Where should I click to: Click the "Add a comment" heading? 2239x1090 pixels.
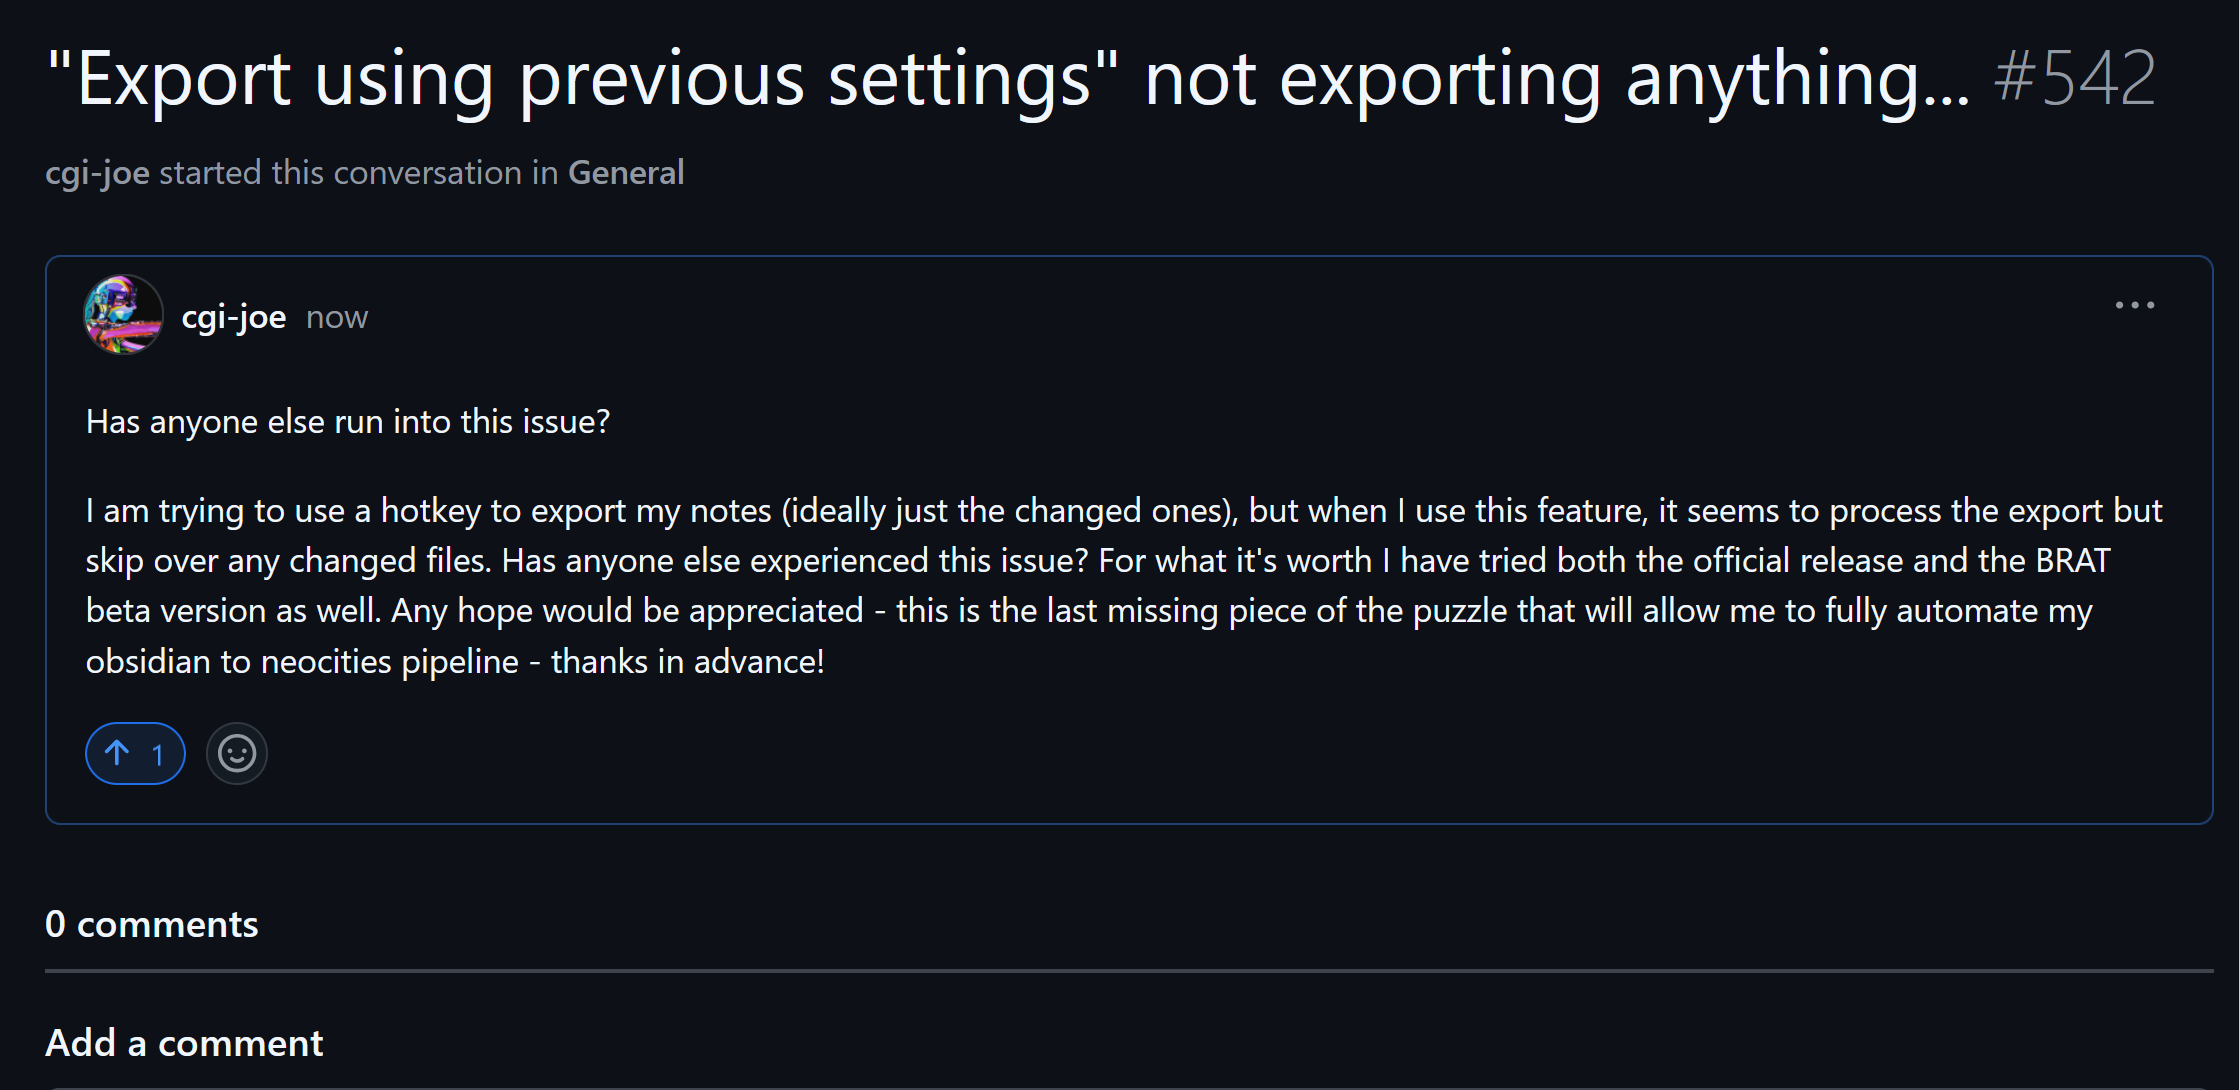[x=184, y=1043]
